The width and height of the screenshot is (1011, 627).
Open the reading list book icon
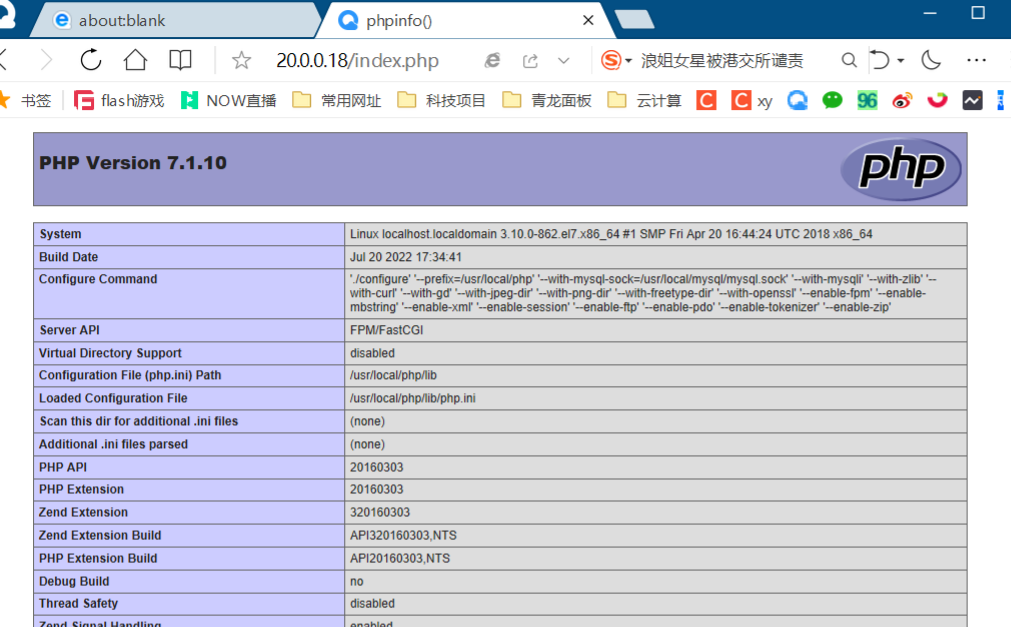(180, 60)
